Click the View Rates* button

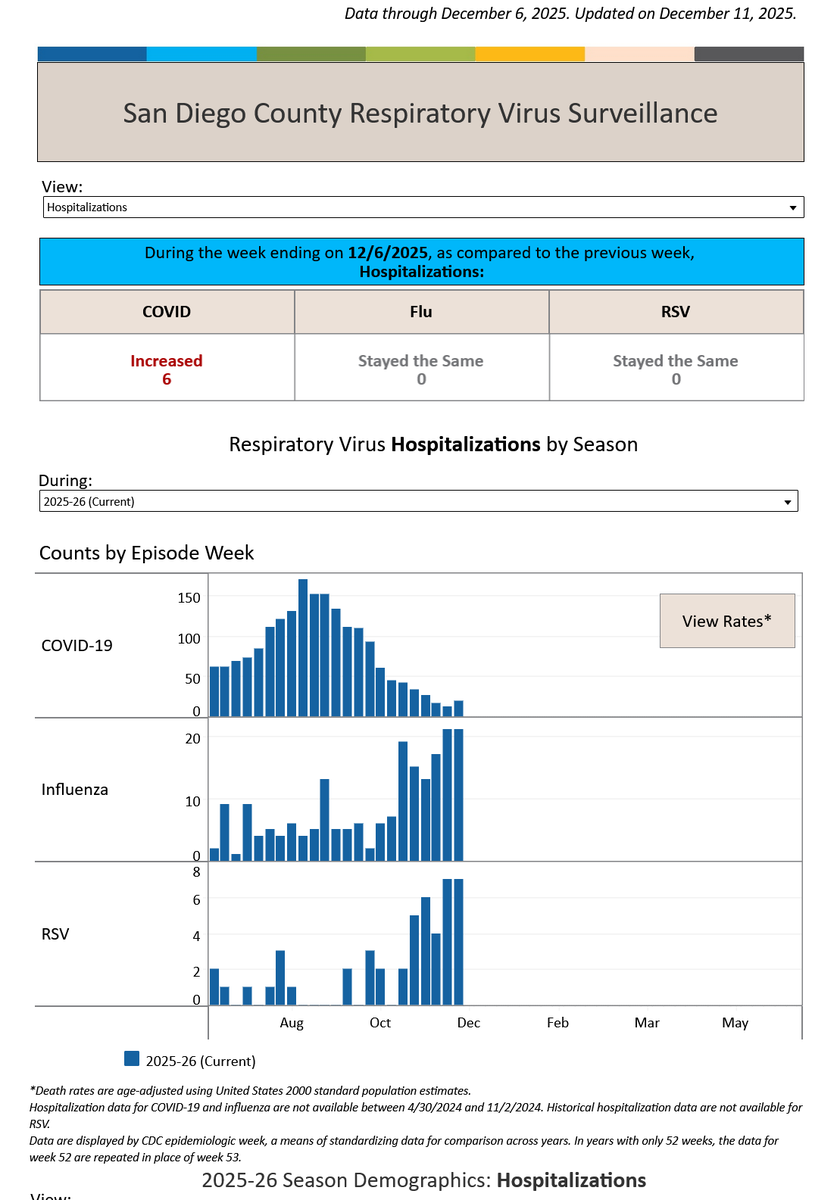(727, 621)
